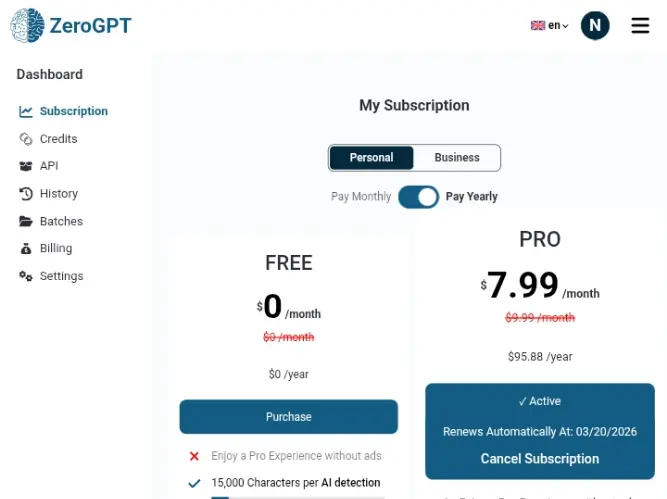Expand the en language dropdown
Screen dimensions: 667x499
(x=558, y=26)
